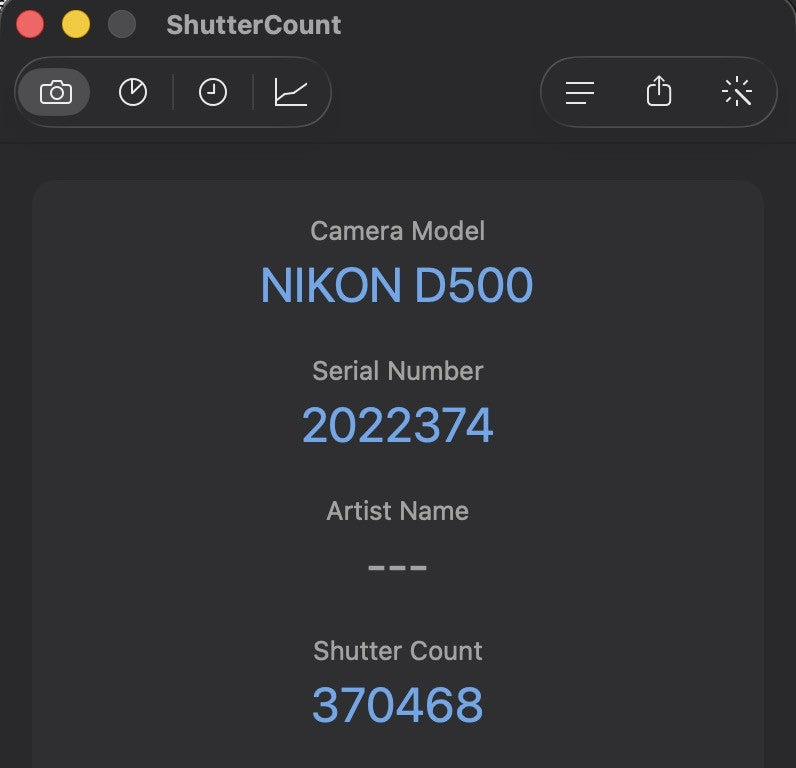The width and height of the screenshot is (796, 768).
Task: Select the serial number 2022374
Action: [x=397, y=425]
